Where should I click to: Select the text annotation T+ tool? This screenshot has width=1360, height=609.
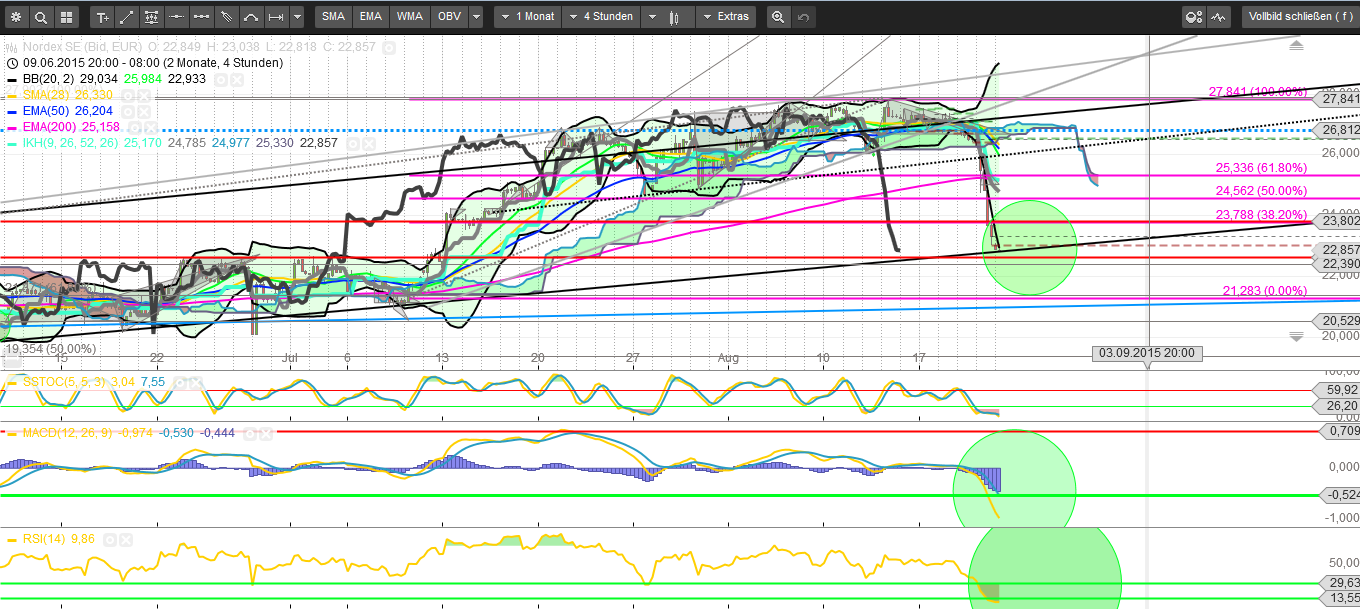(102, 17)
